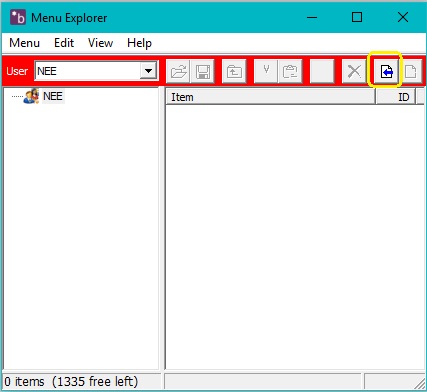Click the import page icon with blue arrow
This screenshot has height=392, width=427.
(x=386, y=71)
